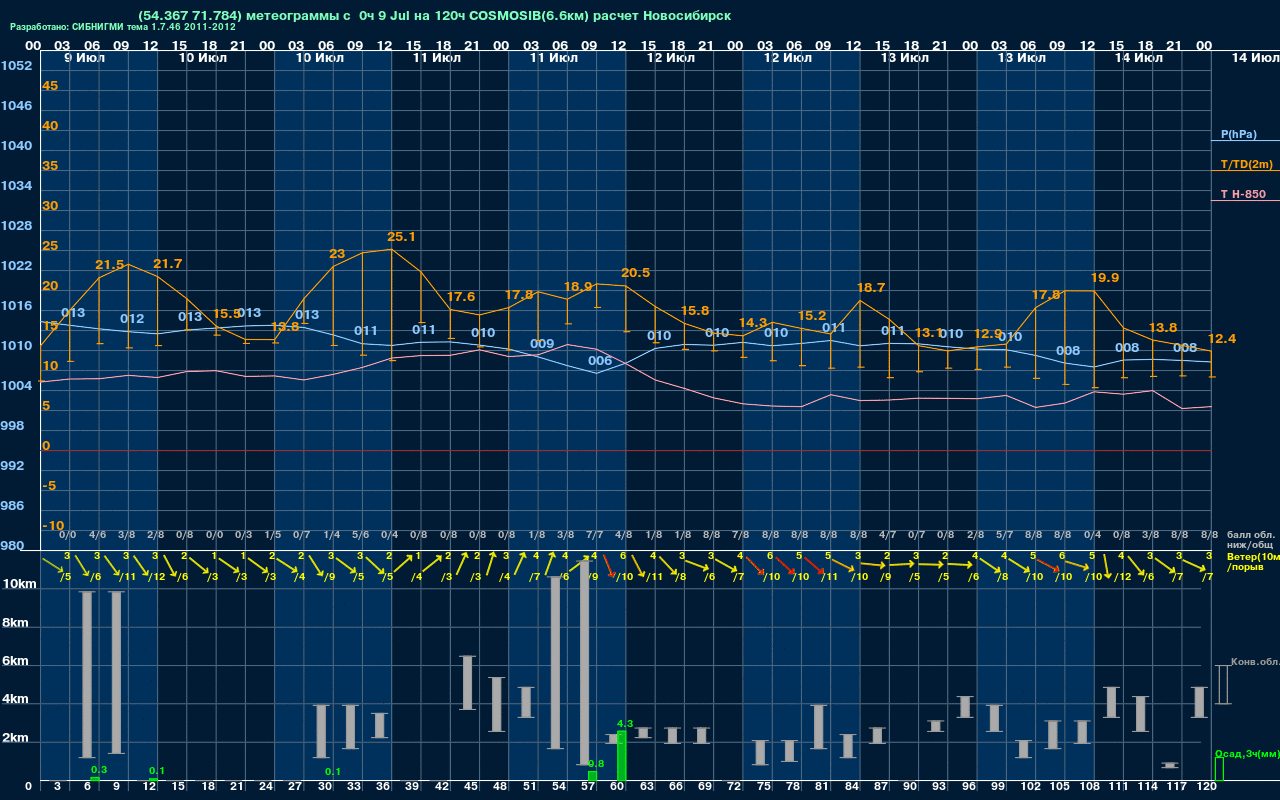
Task: Click the 'Осад,3ч(мм)' legend label
Action: pyautogui.click(x=1247, y=753)
